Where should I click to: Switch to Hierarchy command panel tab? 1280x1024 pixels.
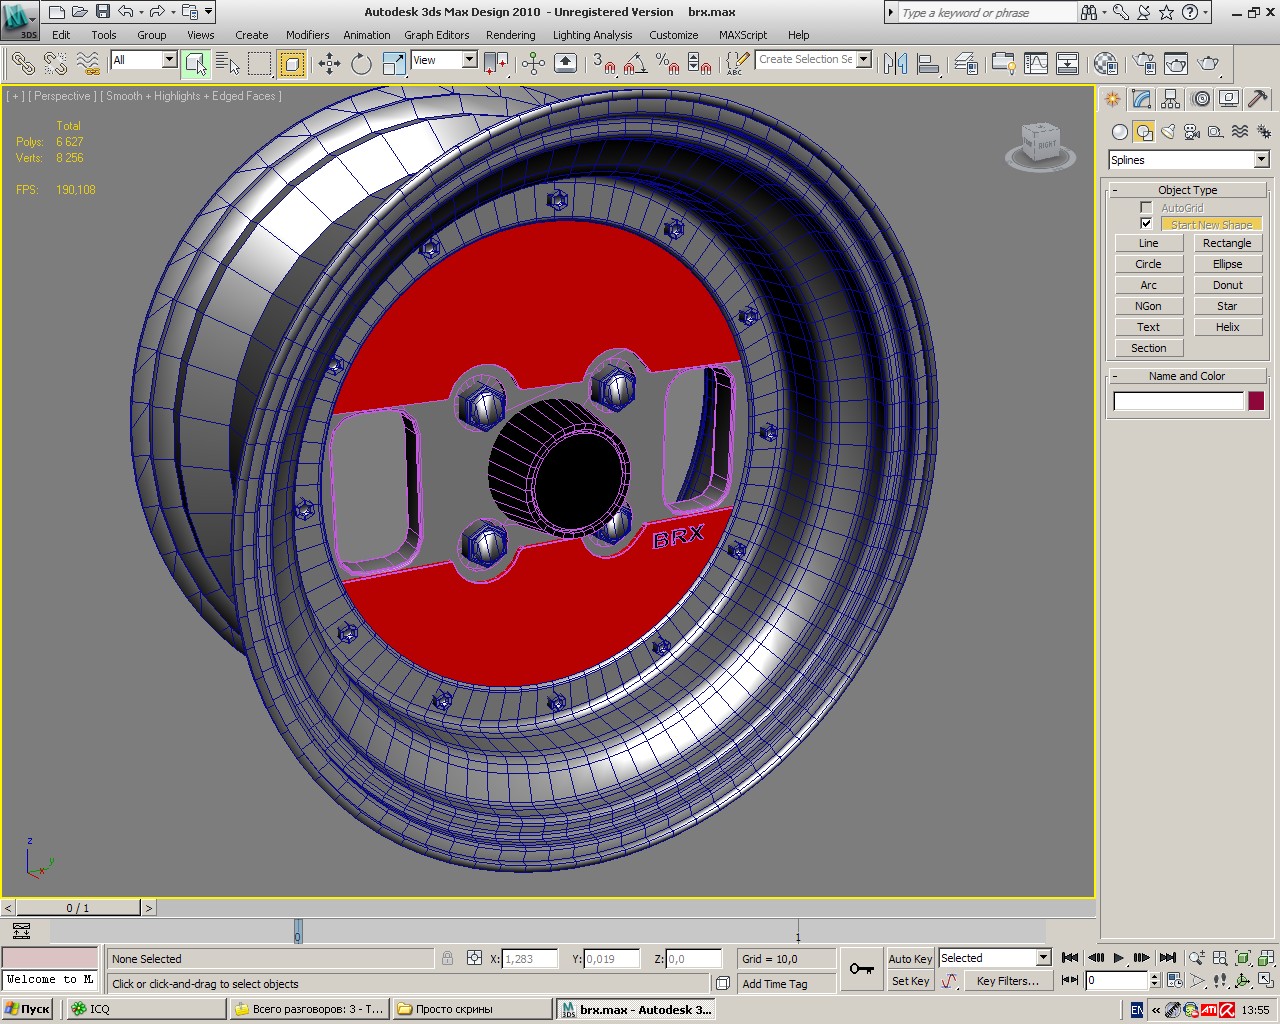click(x=1171, y=98)
